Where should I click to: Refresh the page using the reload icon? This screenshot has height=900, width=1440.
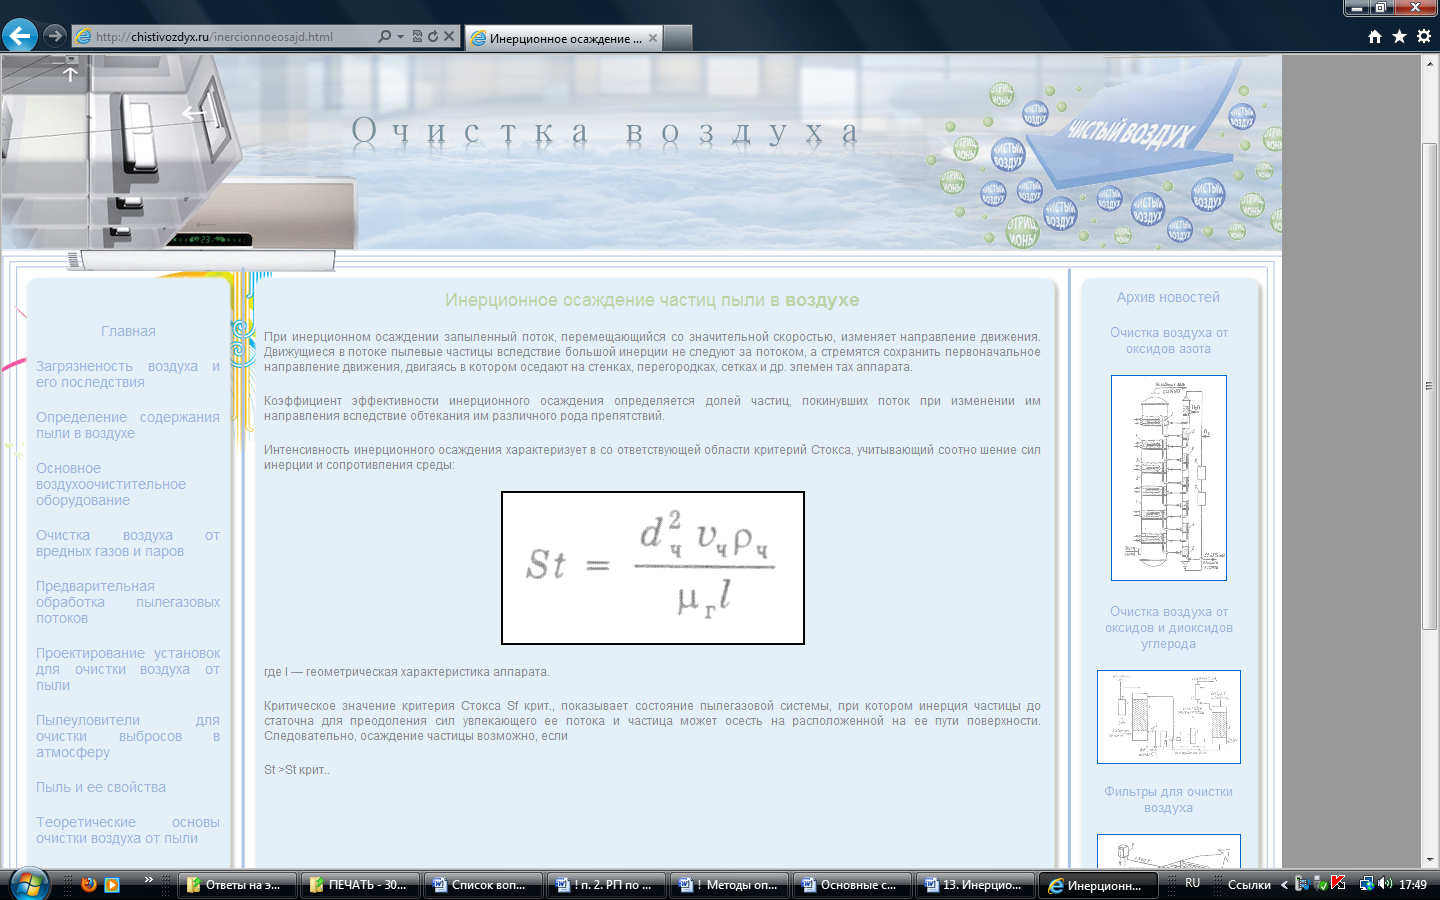433,36
